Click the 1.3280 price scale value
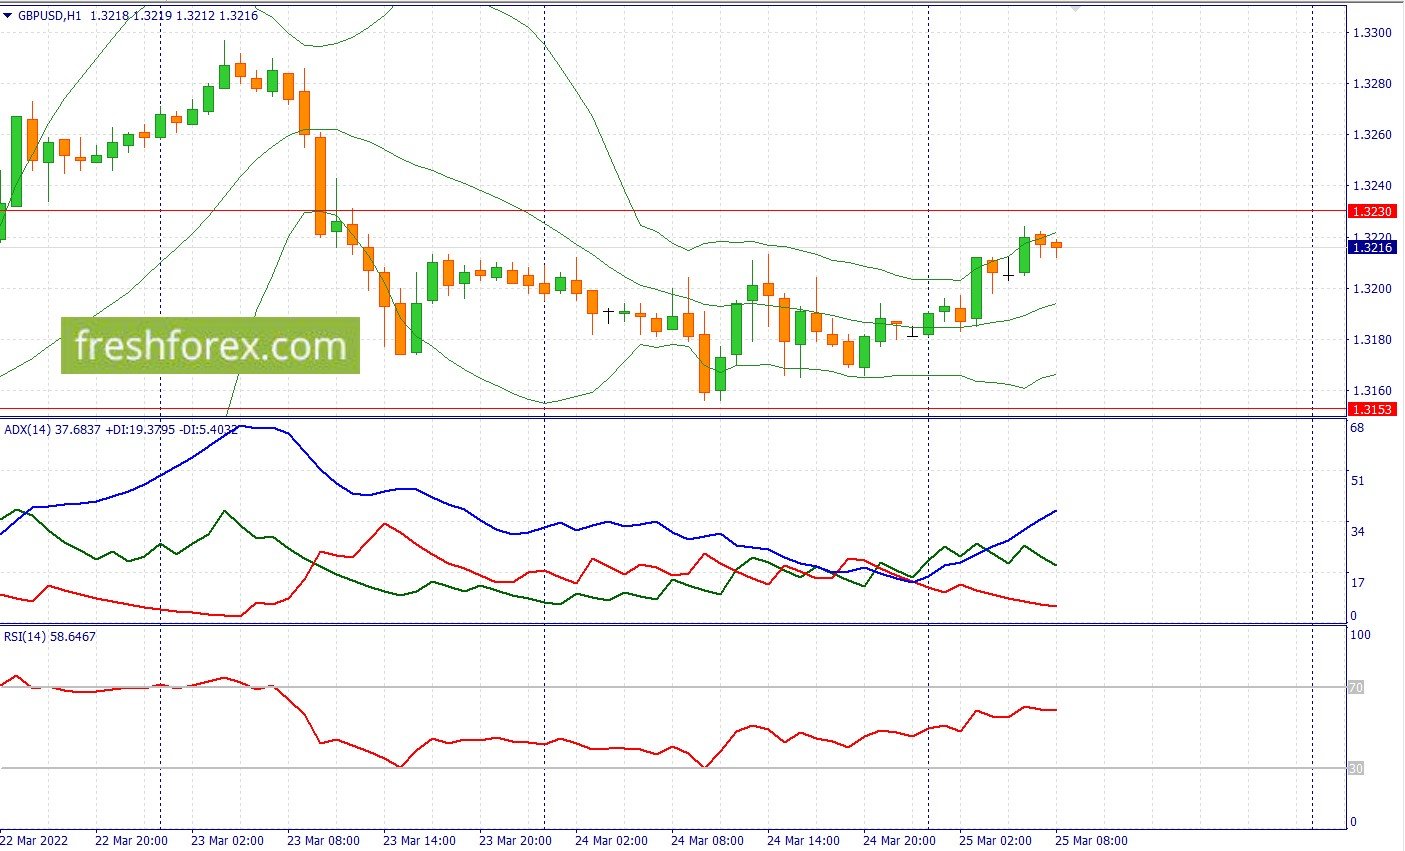The width and height of the screenshot is (1405, 851). (x=1371, y=84)
